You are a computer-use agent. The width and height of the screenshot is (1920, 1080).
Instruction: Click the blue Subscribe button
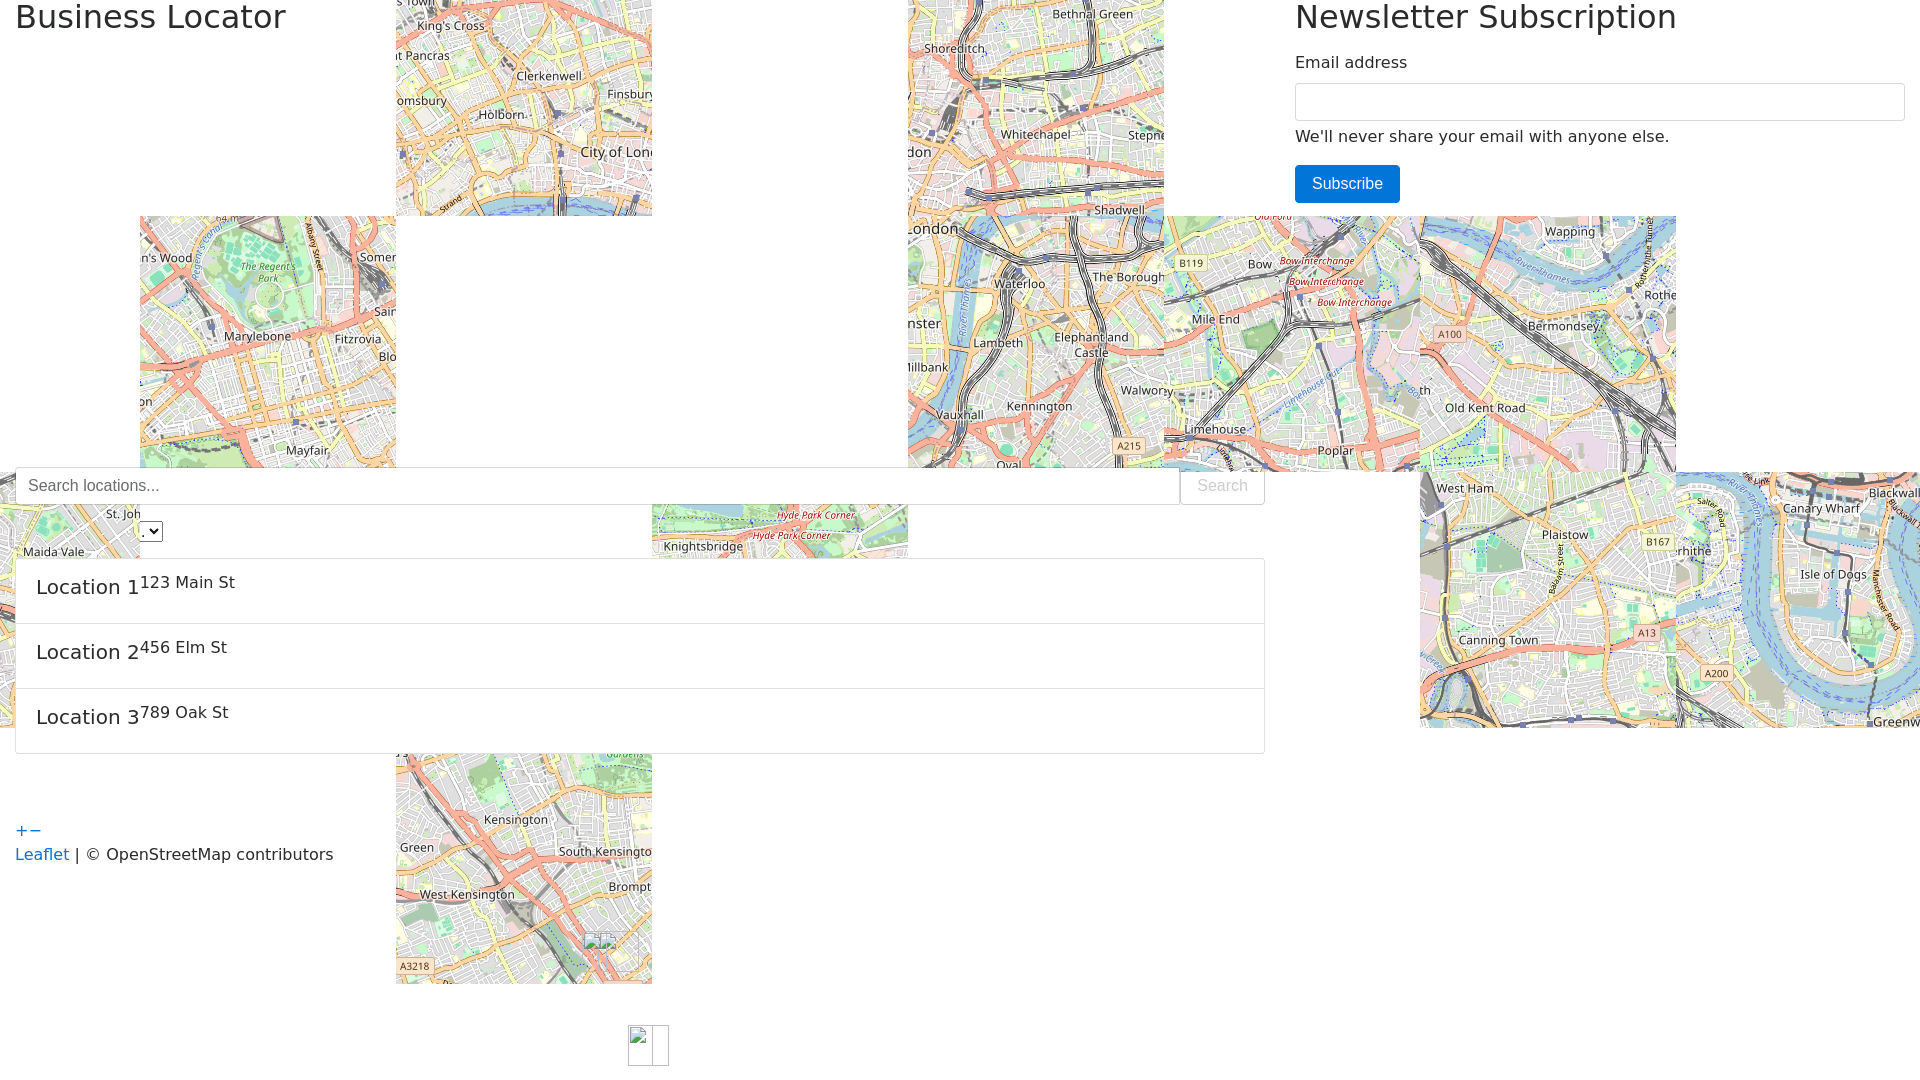(1347, 184)
